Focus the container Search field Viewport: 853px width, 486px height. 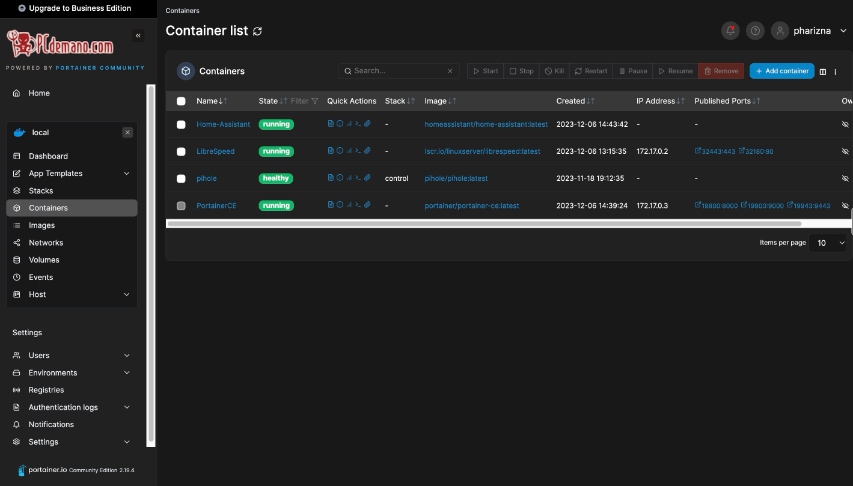tap(398, 71)
